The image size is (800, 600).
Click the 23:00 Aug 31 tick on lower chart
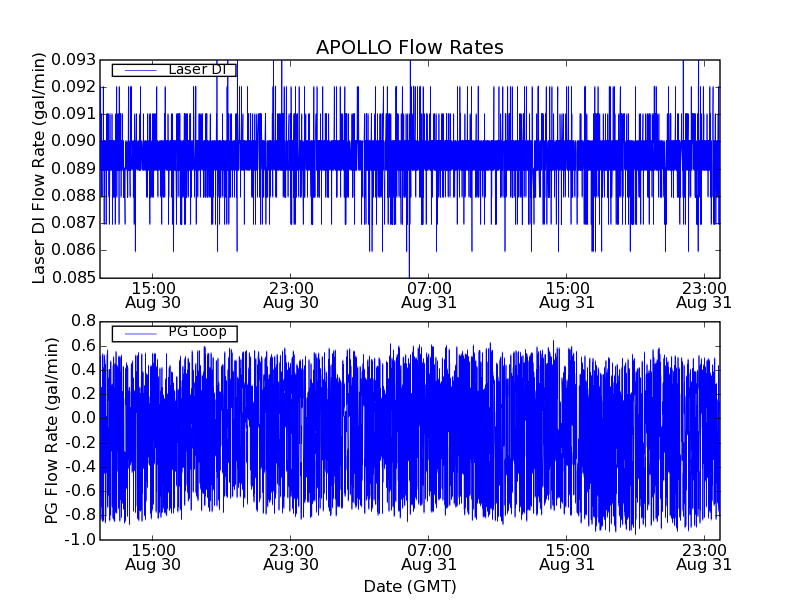pos(704,557)
